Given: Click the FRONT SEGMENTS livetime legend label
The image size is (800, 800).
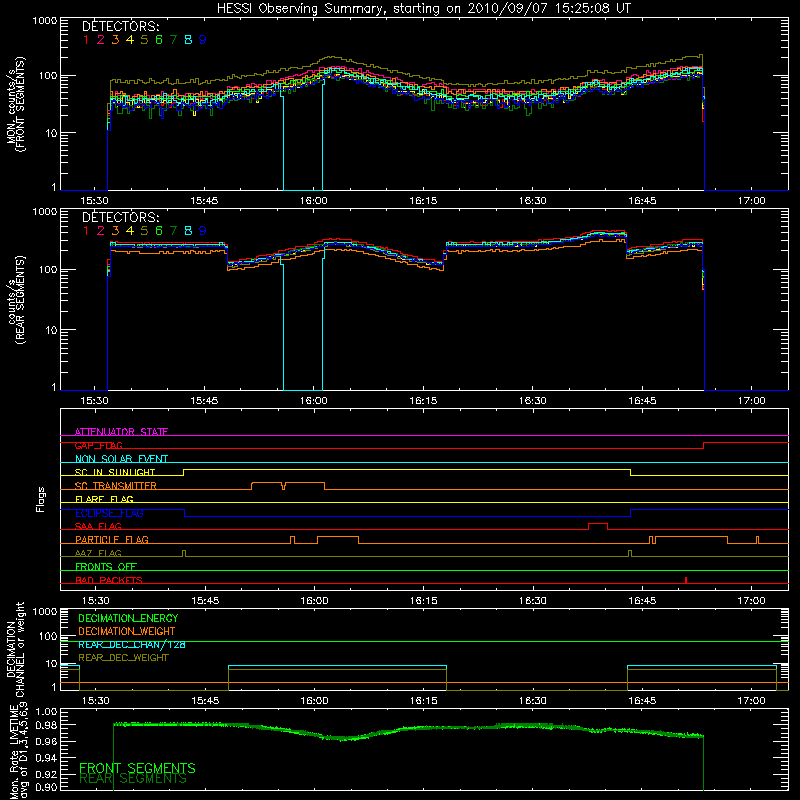Looking at the screenshot, I should point(137,768).
